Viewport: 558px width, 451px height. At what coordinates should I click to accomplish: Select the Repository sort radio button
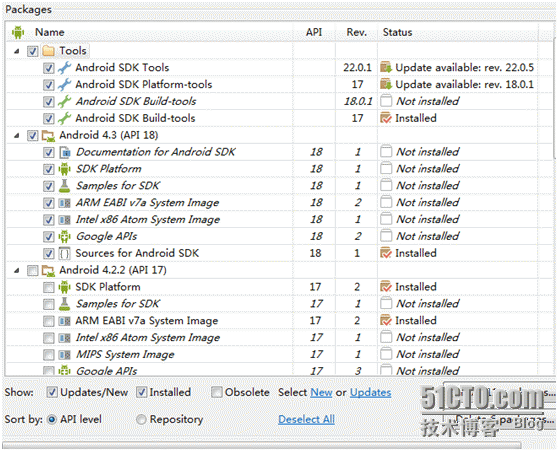pos(141,420)
